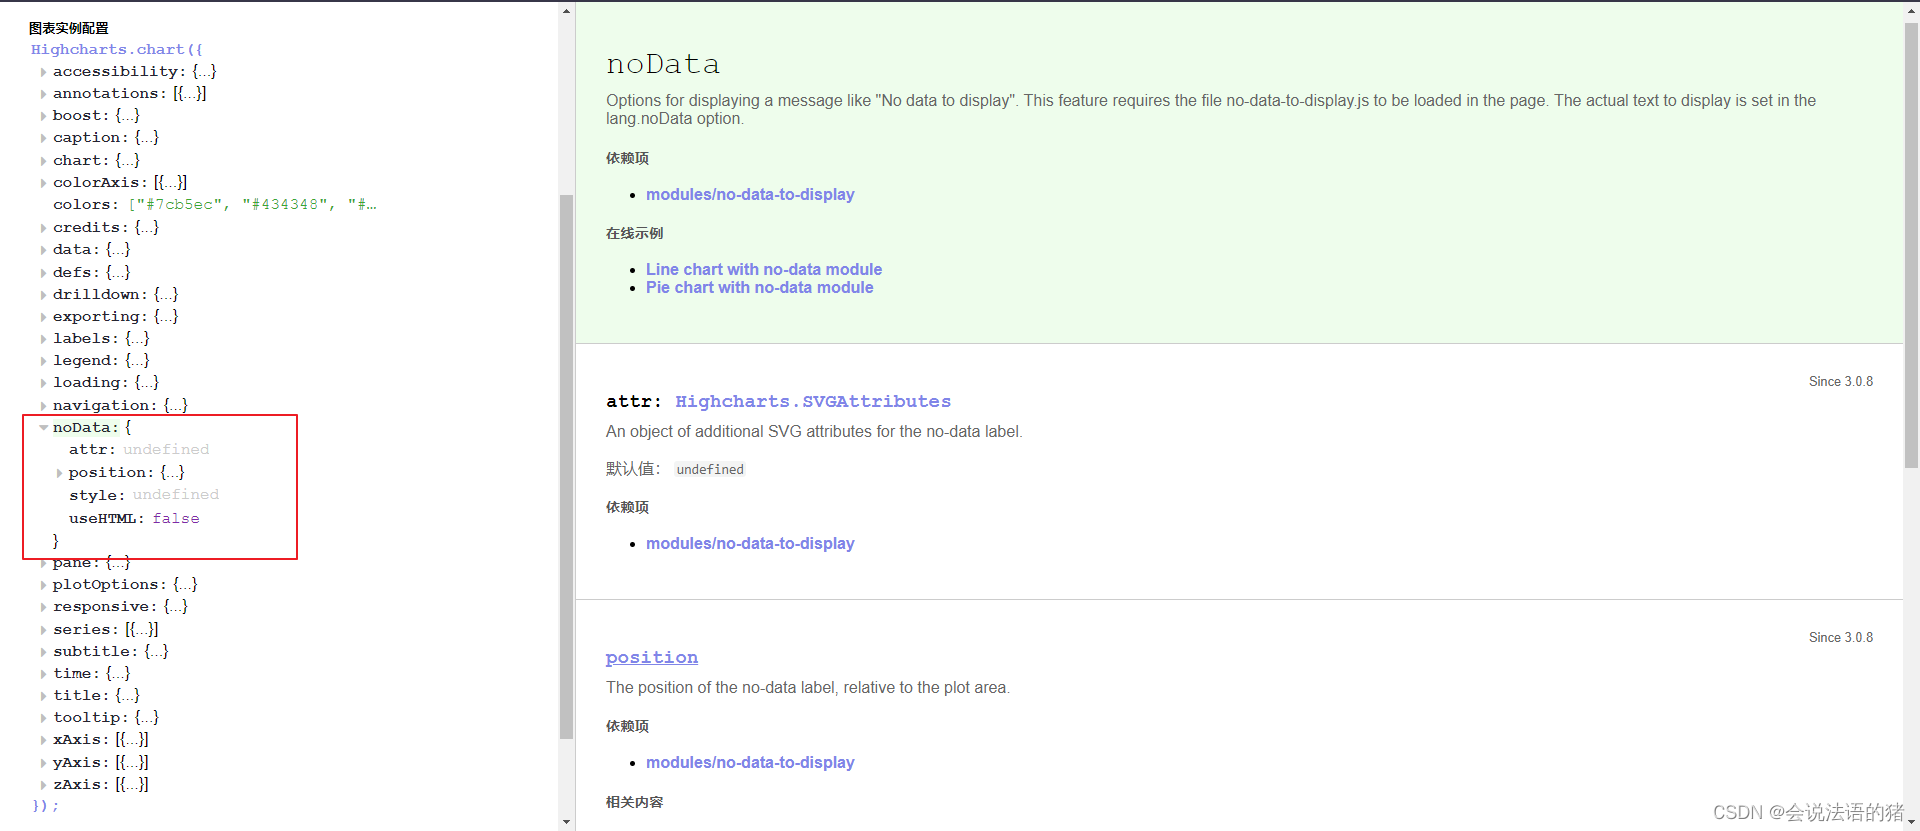Expand the time option node

[43, 674]
